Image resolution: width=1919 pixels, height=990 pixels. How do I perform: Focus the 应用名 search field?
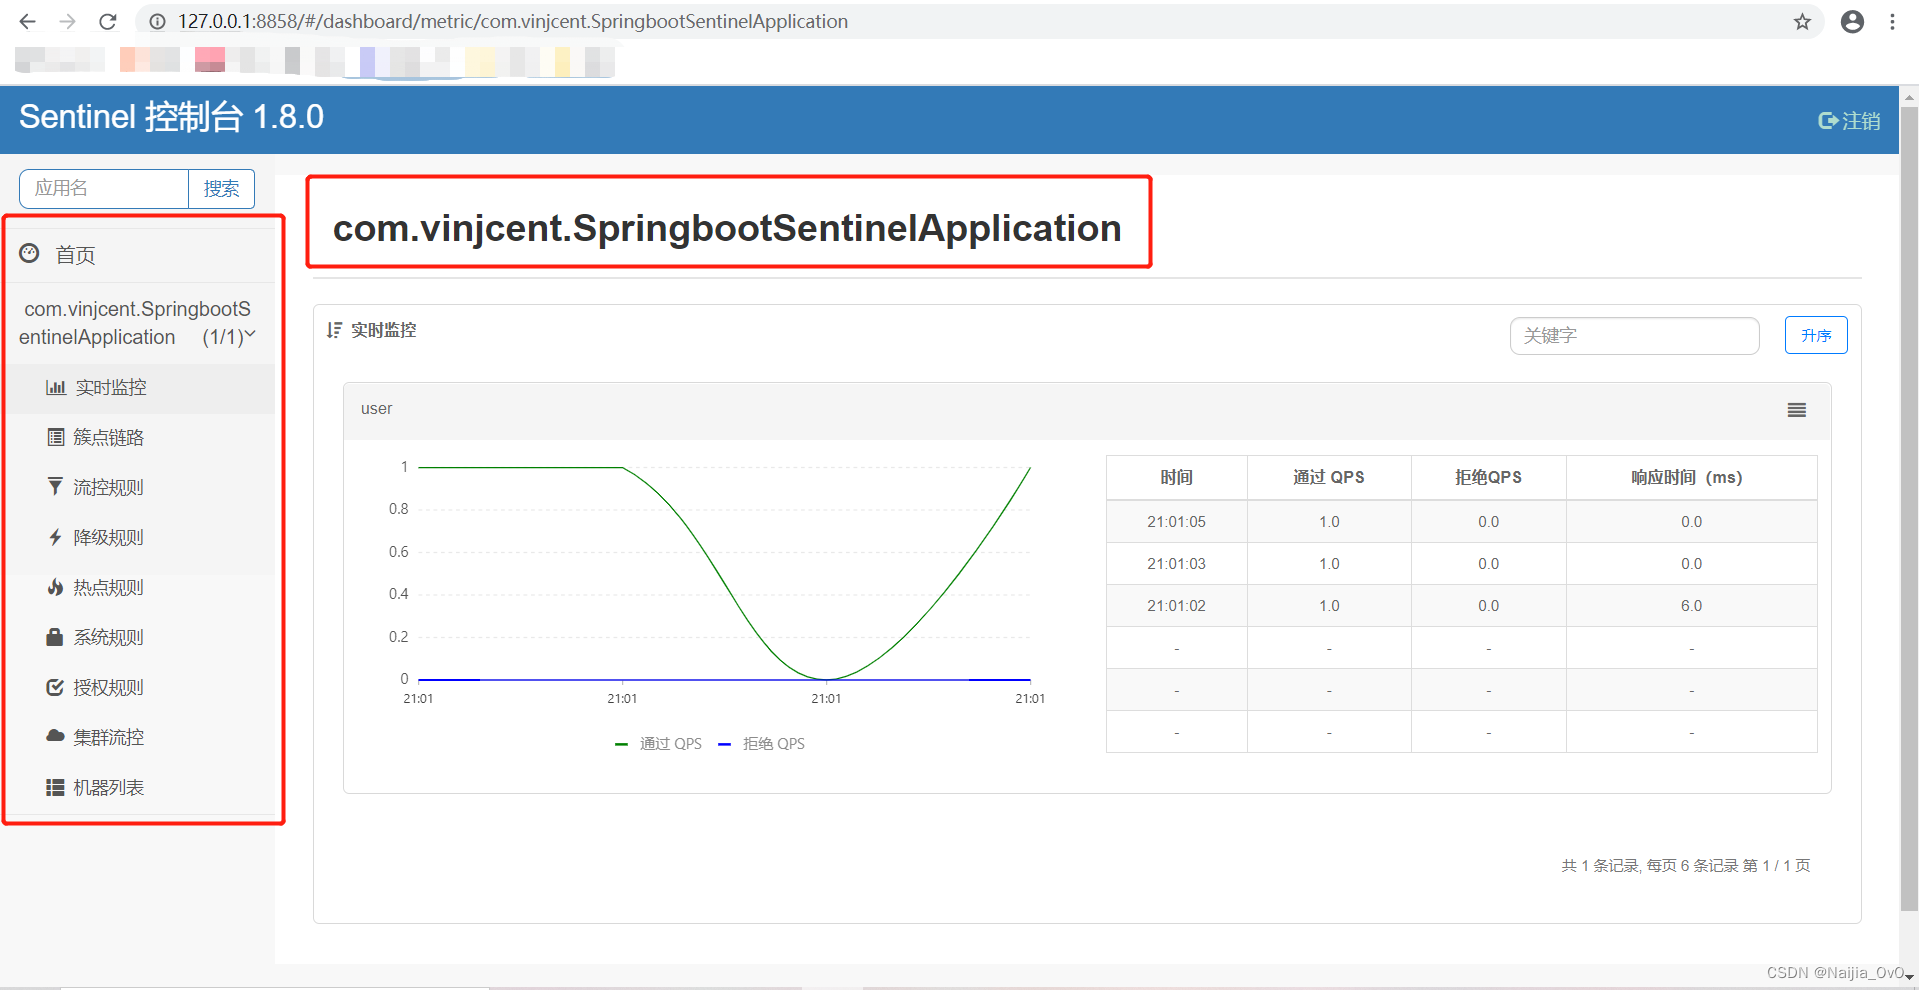[x=104, y=189]
